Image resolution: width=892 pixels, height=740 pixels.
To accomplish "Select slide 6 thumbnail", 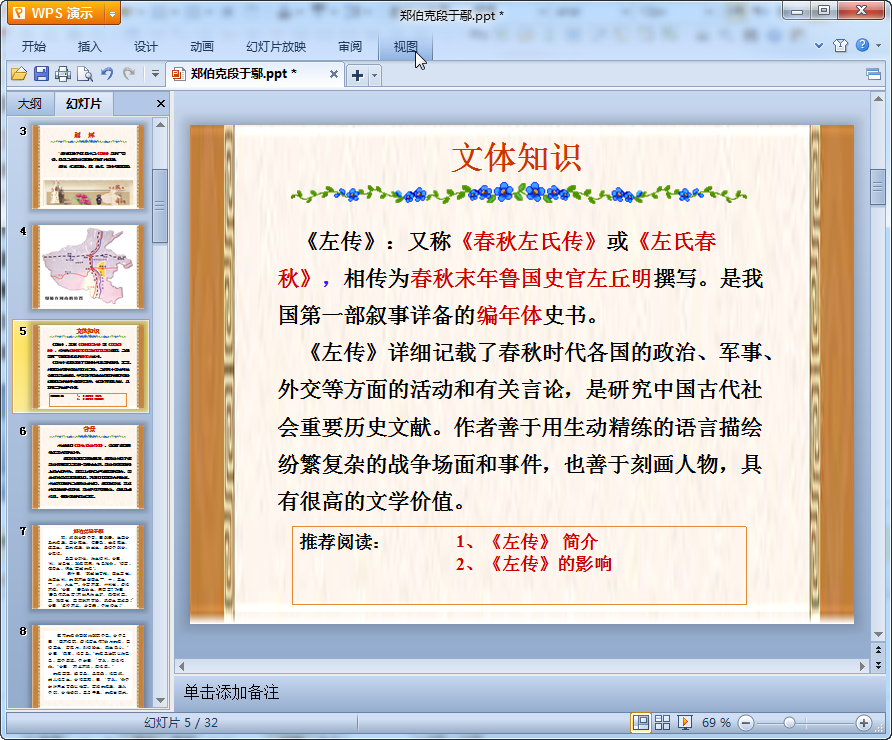I will point(88,467).
